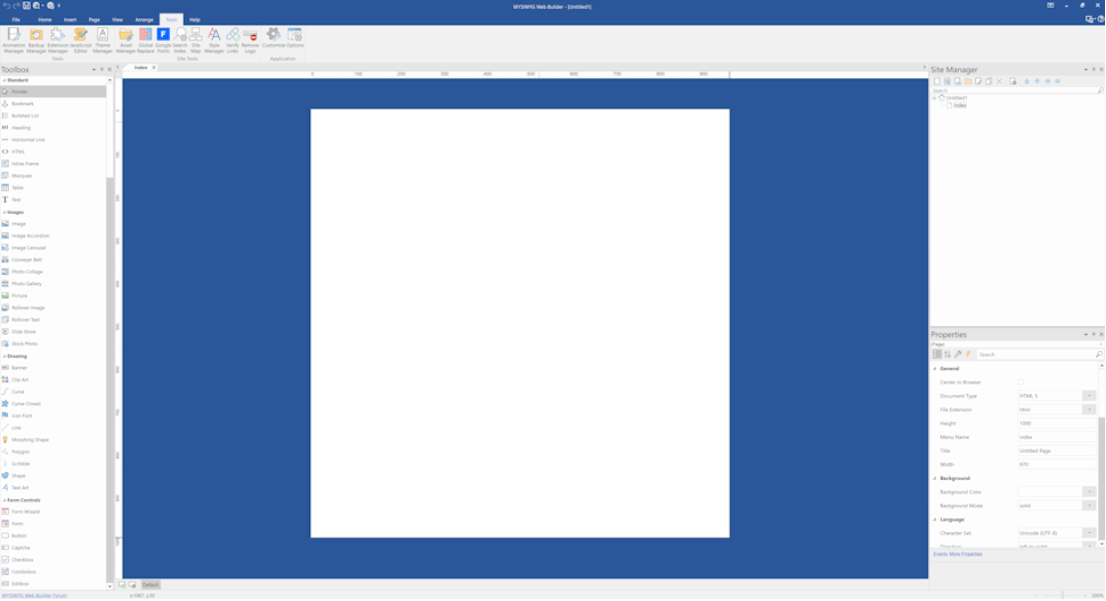
Task: Open the WYSIWYG Web Builder Forum link
Action: pos(35,596)
